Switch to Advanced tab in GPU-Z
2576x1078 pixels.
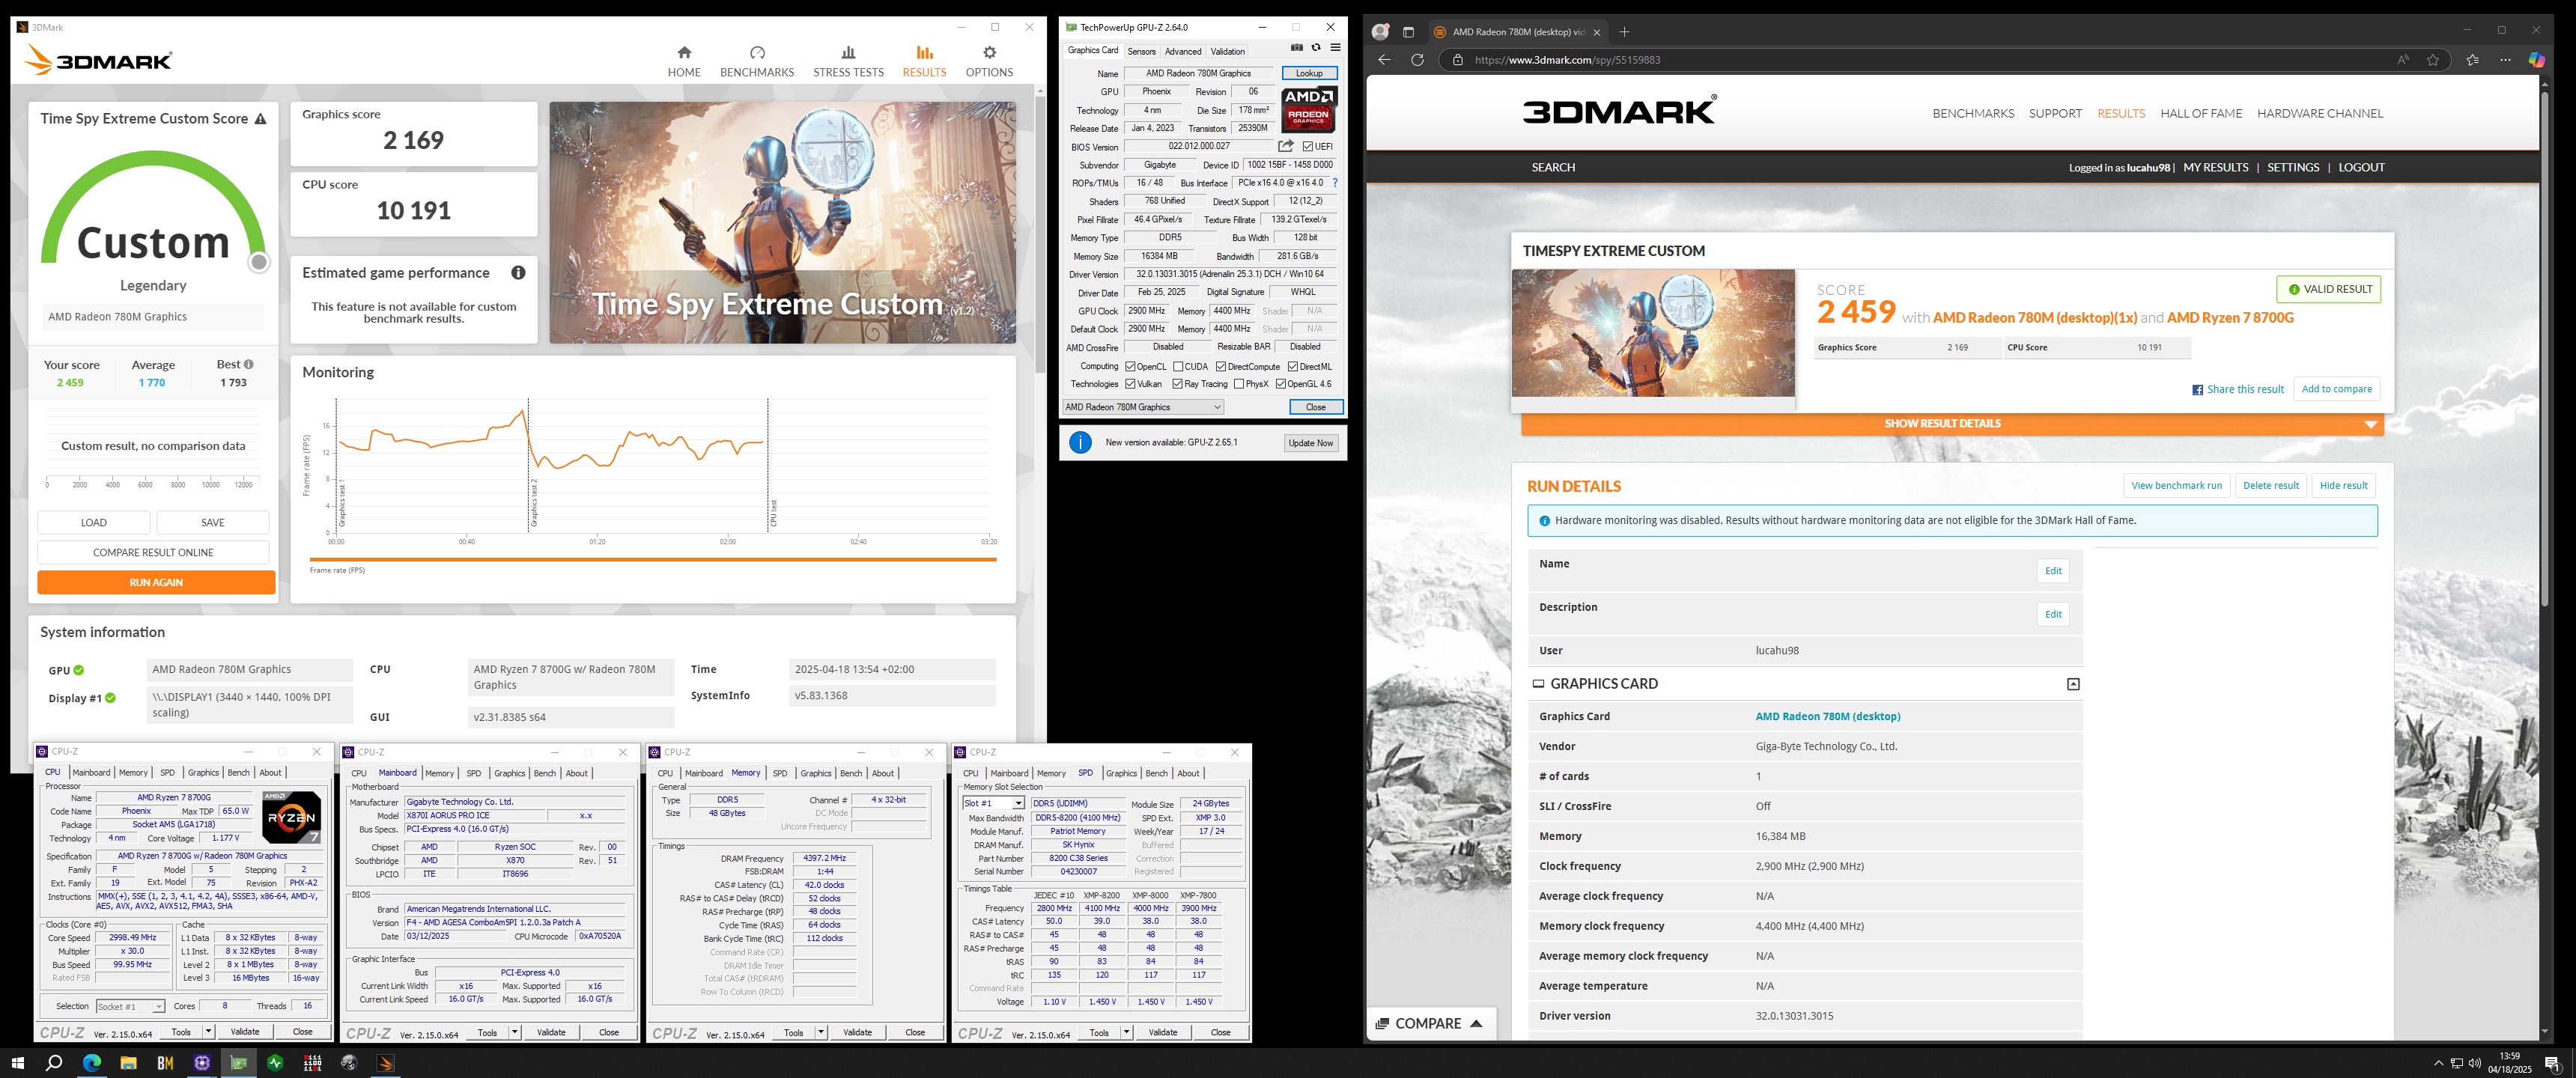(x=1182, y=51)
